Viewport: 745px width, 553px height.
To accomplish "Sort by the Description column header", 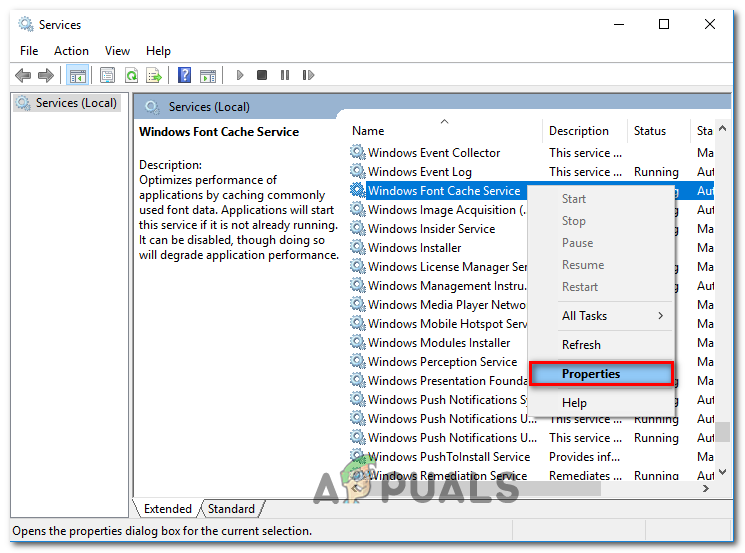I will (584, 131).
